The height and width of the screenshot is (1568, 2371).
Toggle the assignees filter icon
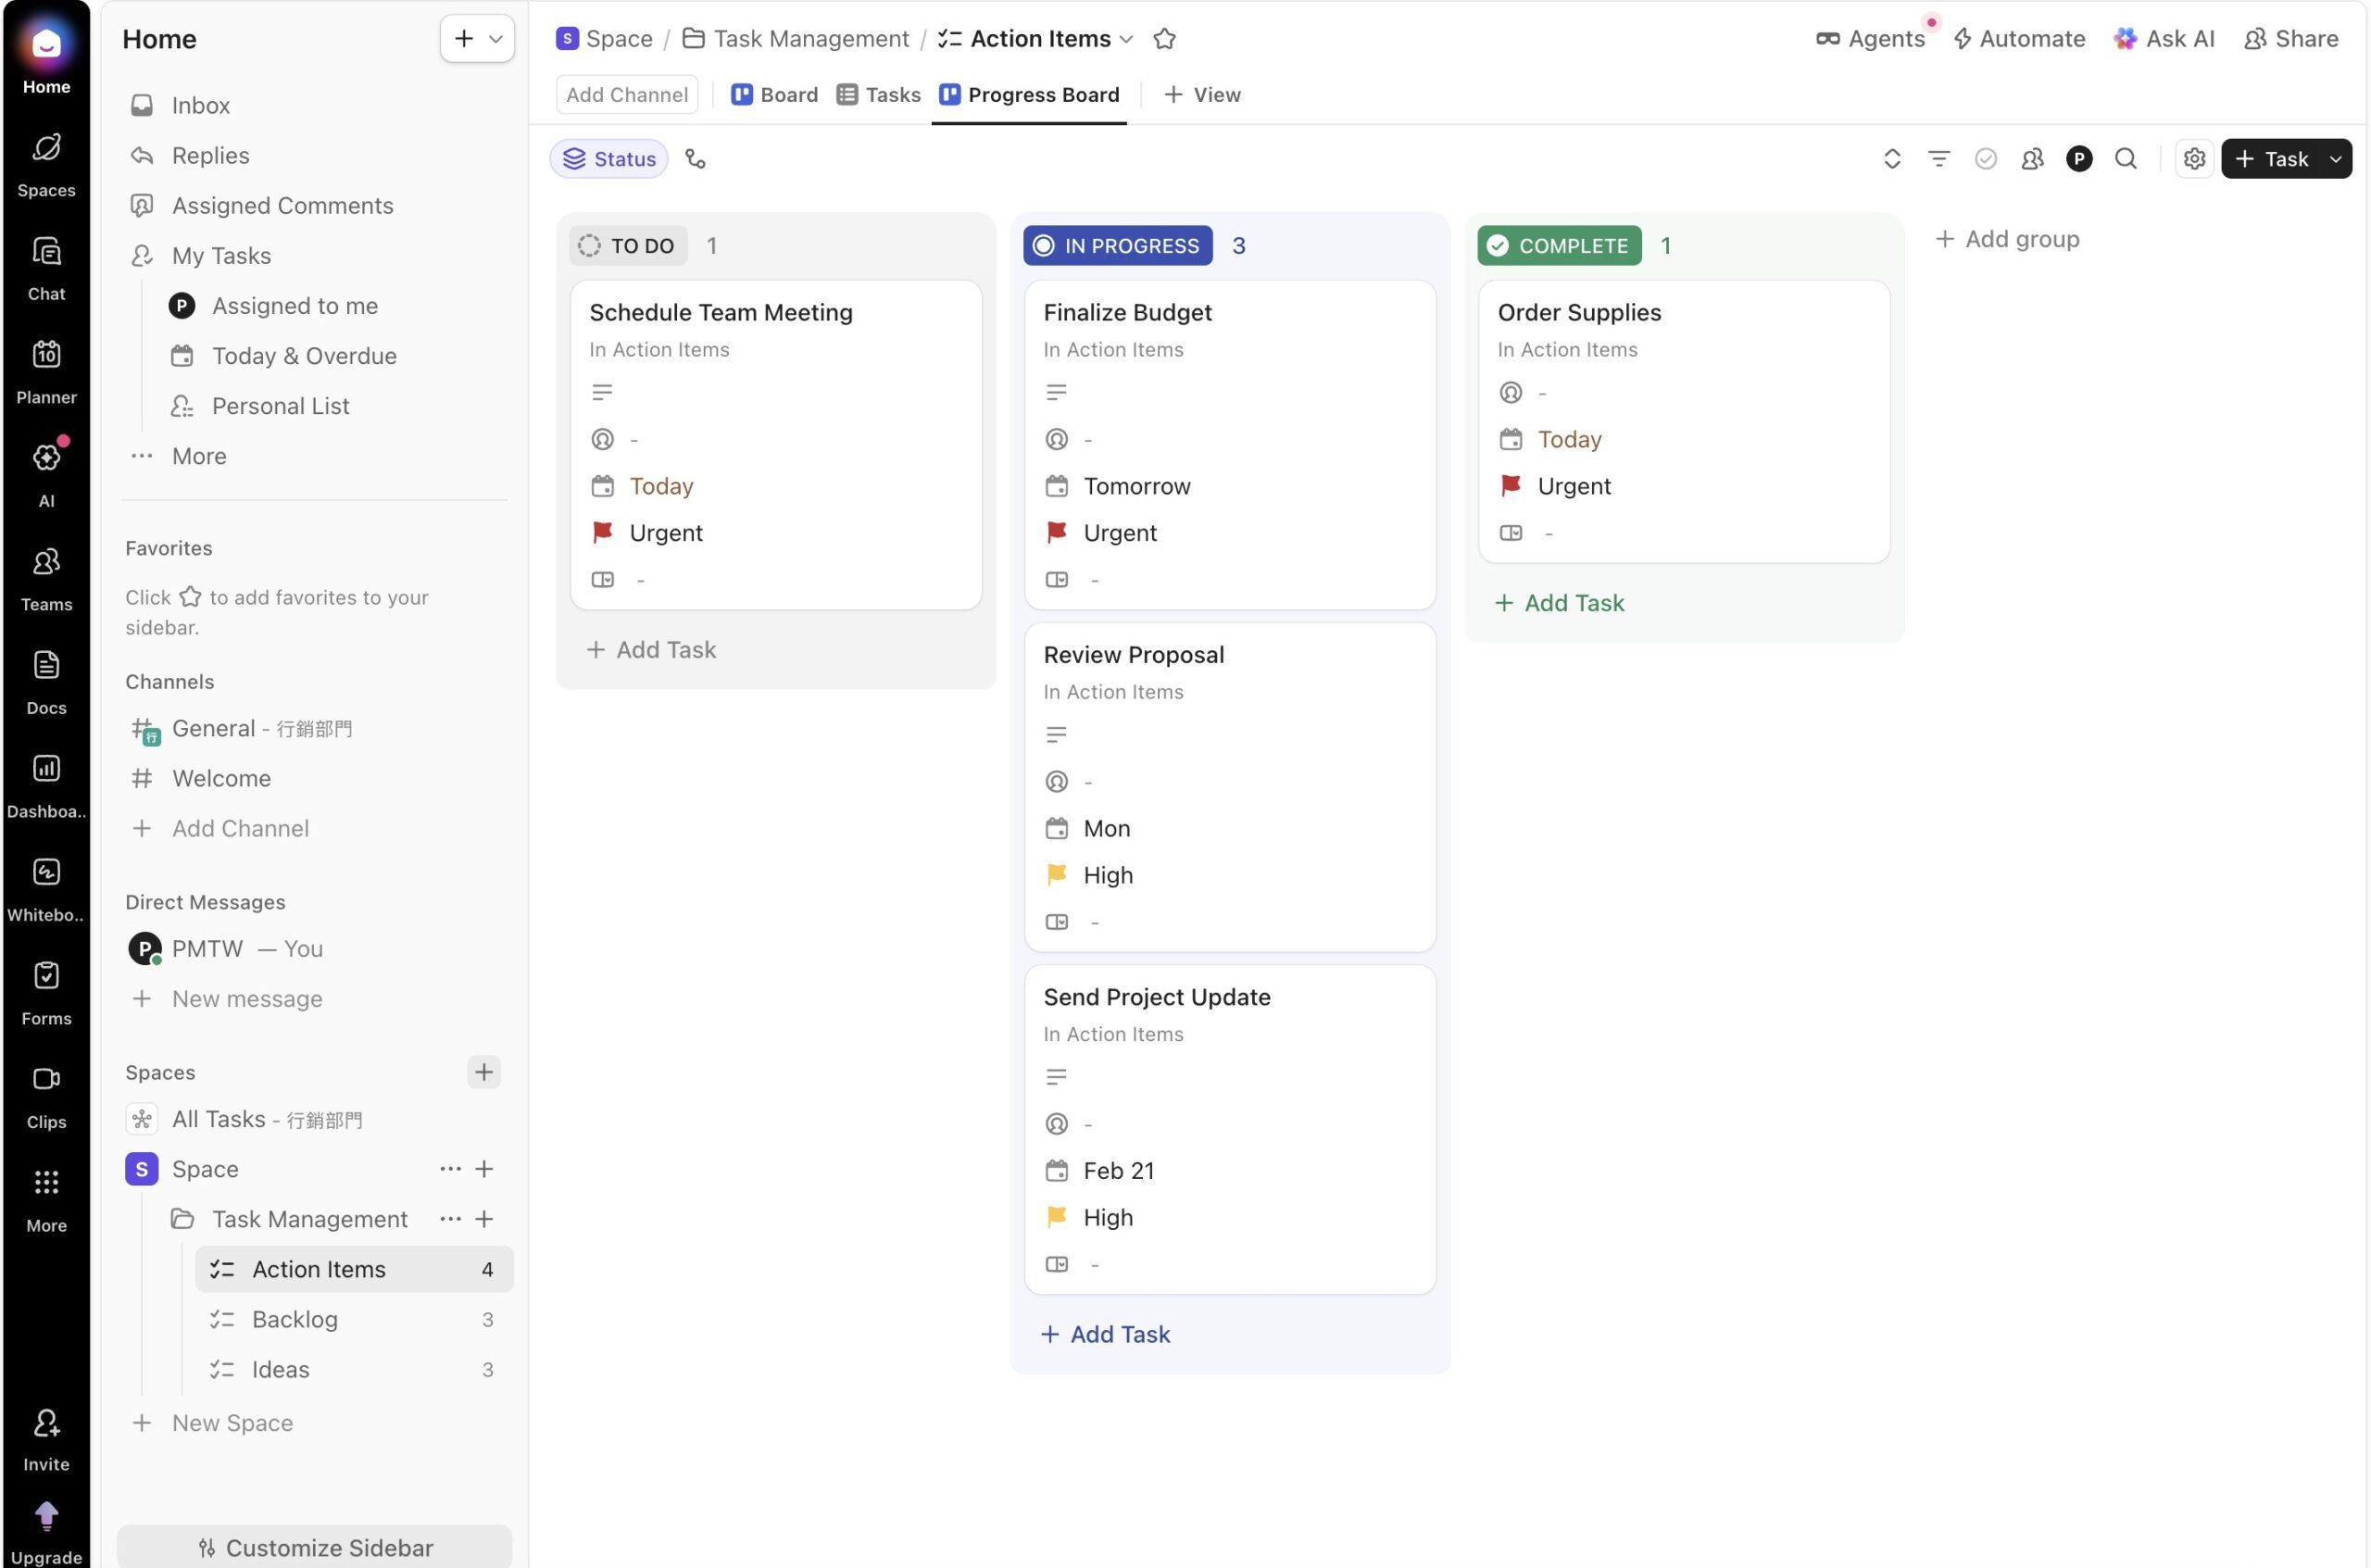[x=2031, y=158]
